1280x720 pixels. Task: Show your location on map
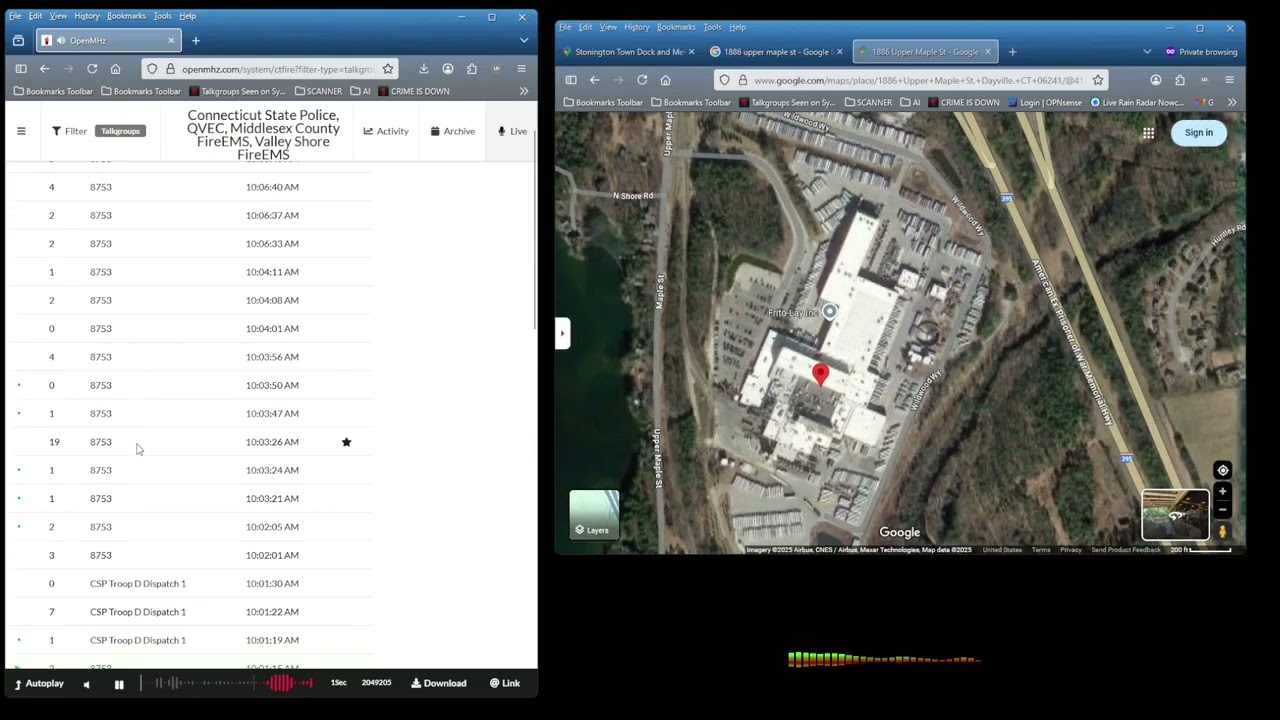(x=1222, y=470)
